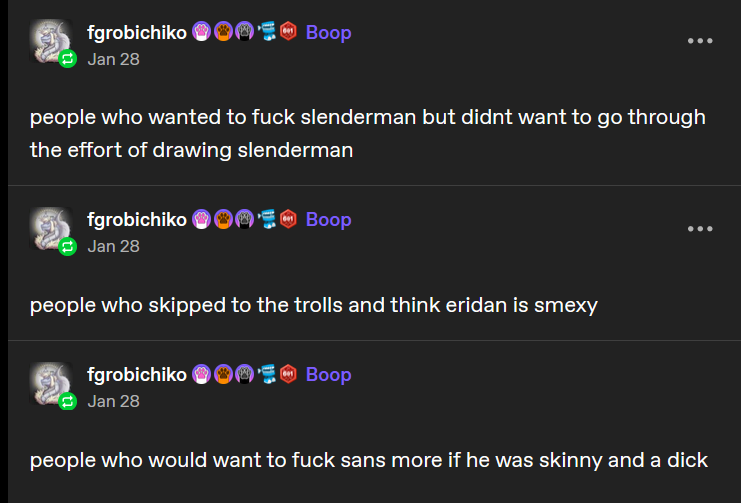
Task: Open fgrobichiko username on the sans post
Action: pos(137,374)
